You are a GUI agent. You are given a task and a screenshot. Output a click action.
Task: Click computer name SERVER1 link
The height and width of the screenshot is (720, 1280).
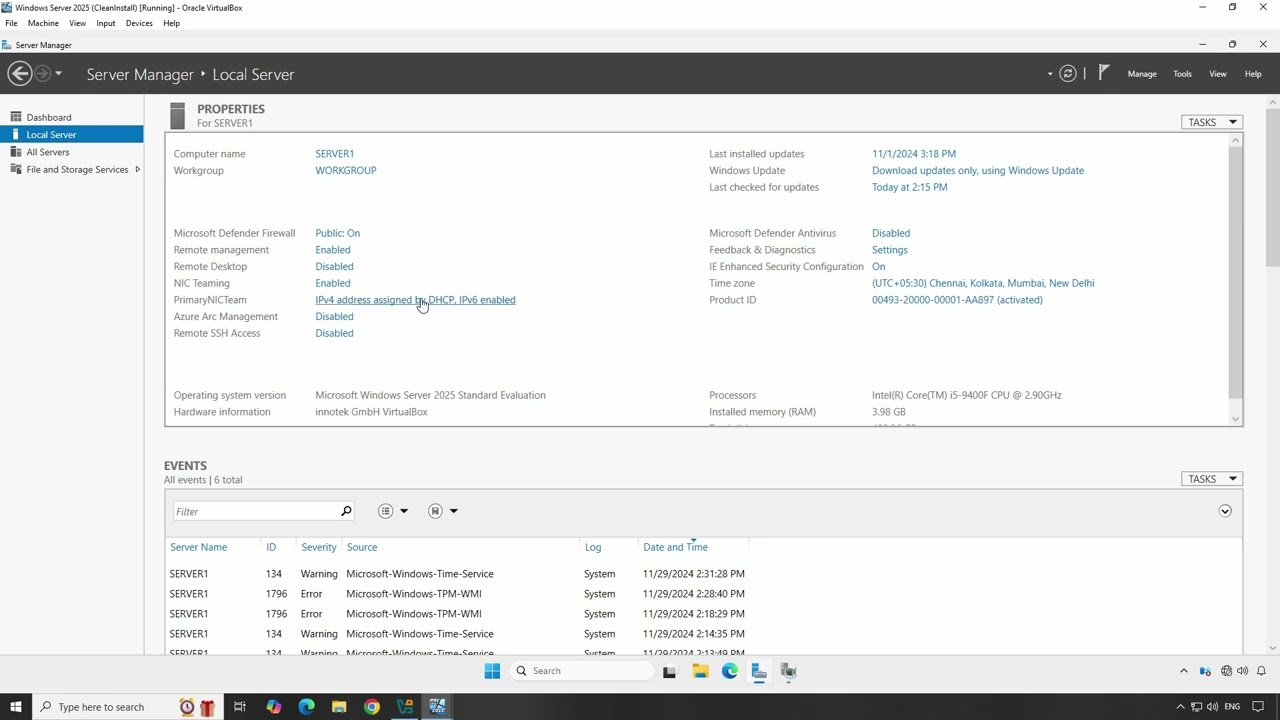tap(334, 154)
